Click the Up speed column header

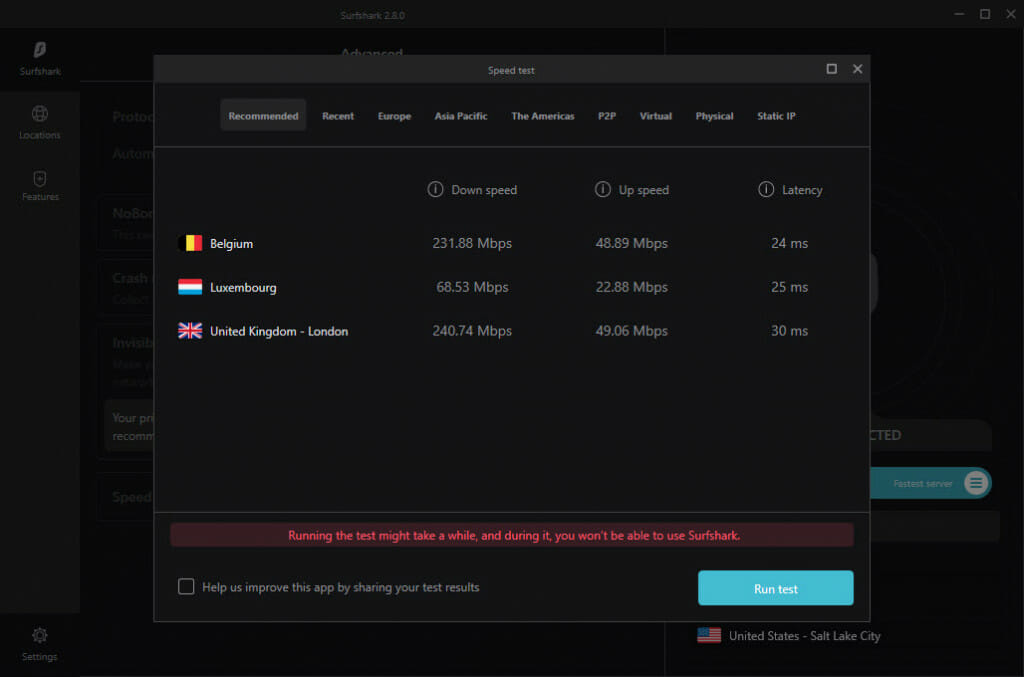pos(644,190)
